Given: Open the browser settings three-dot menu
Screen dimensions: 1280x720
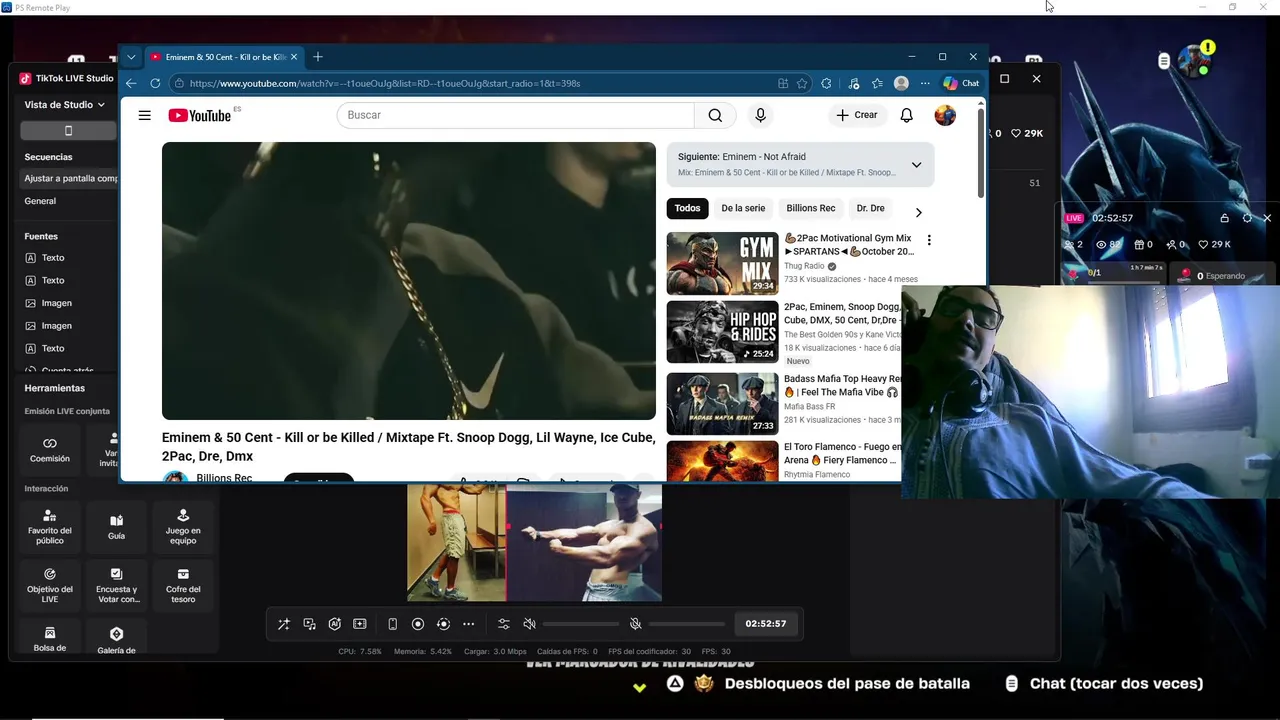Looking at the screenshot, I should [x=925, y=83].
